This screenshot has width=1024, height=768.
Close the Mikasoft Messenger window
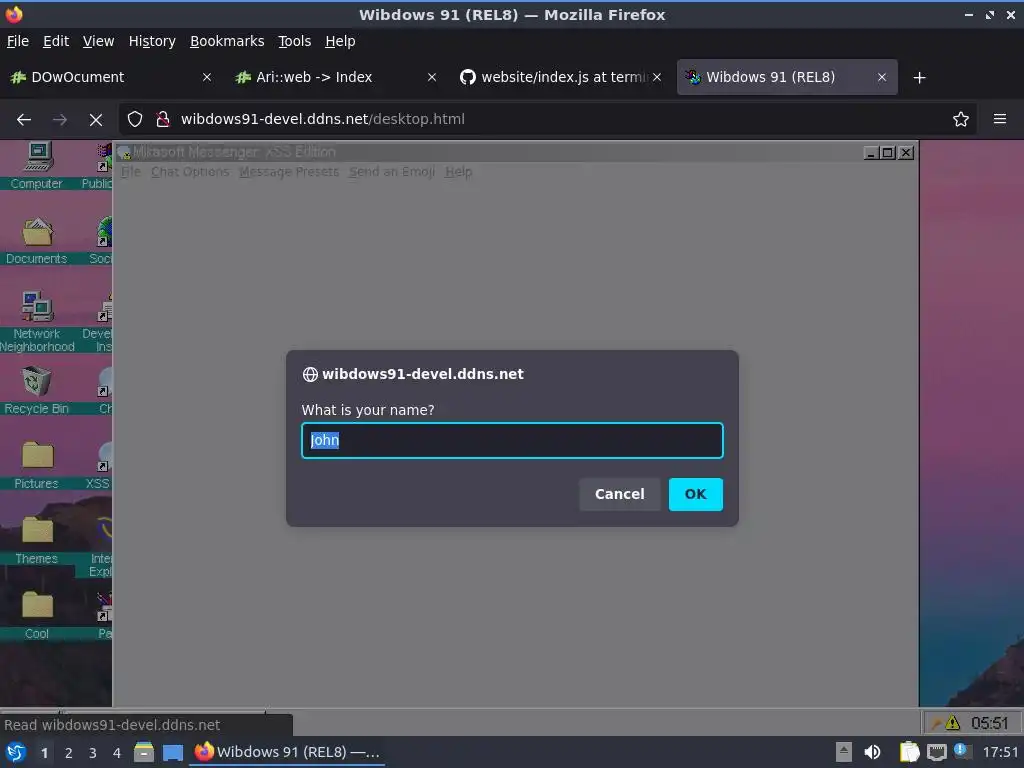pos(906,153)
